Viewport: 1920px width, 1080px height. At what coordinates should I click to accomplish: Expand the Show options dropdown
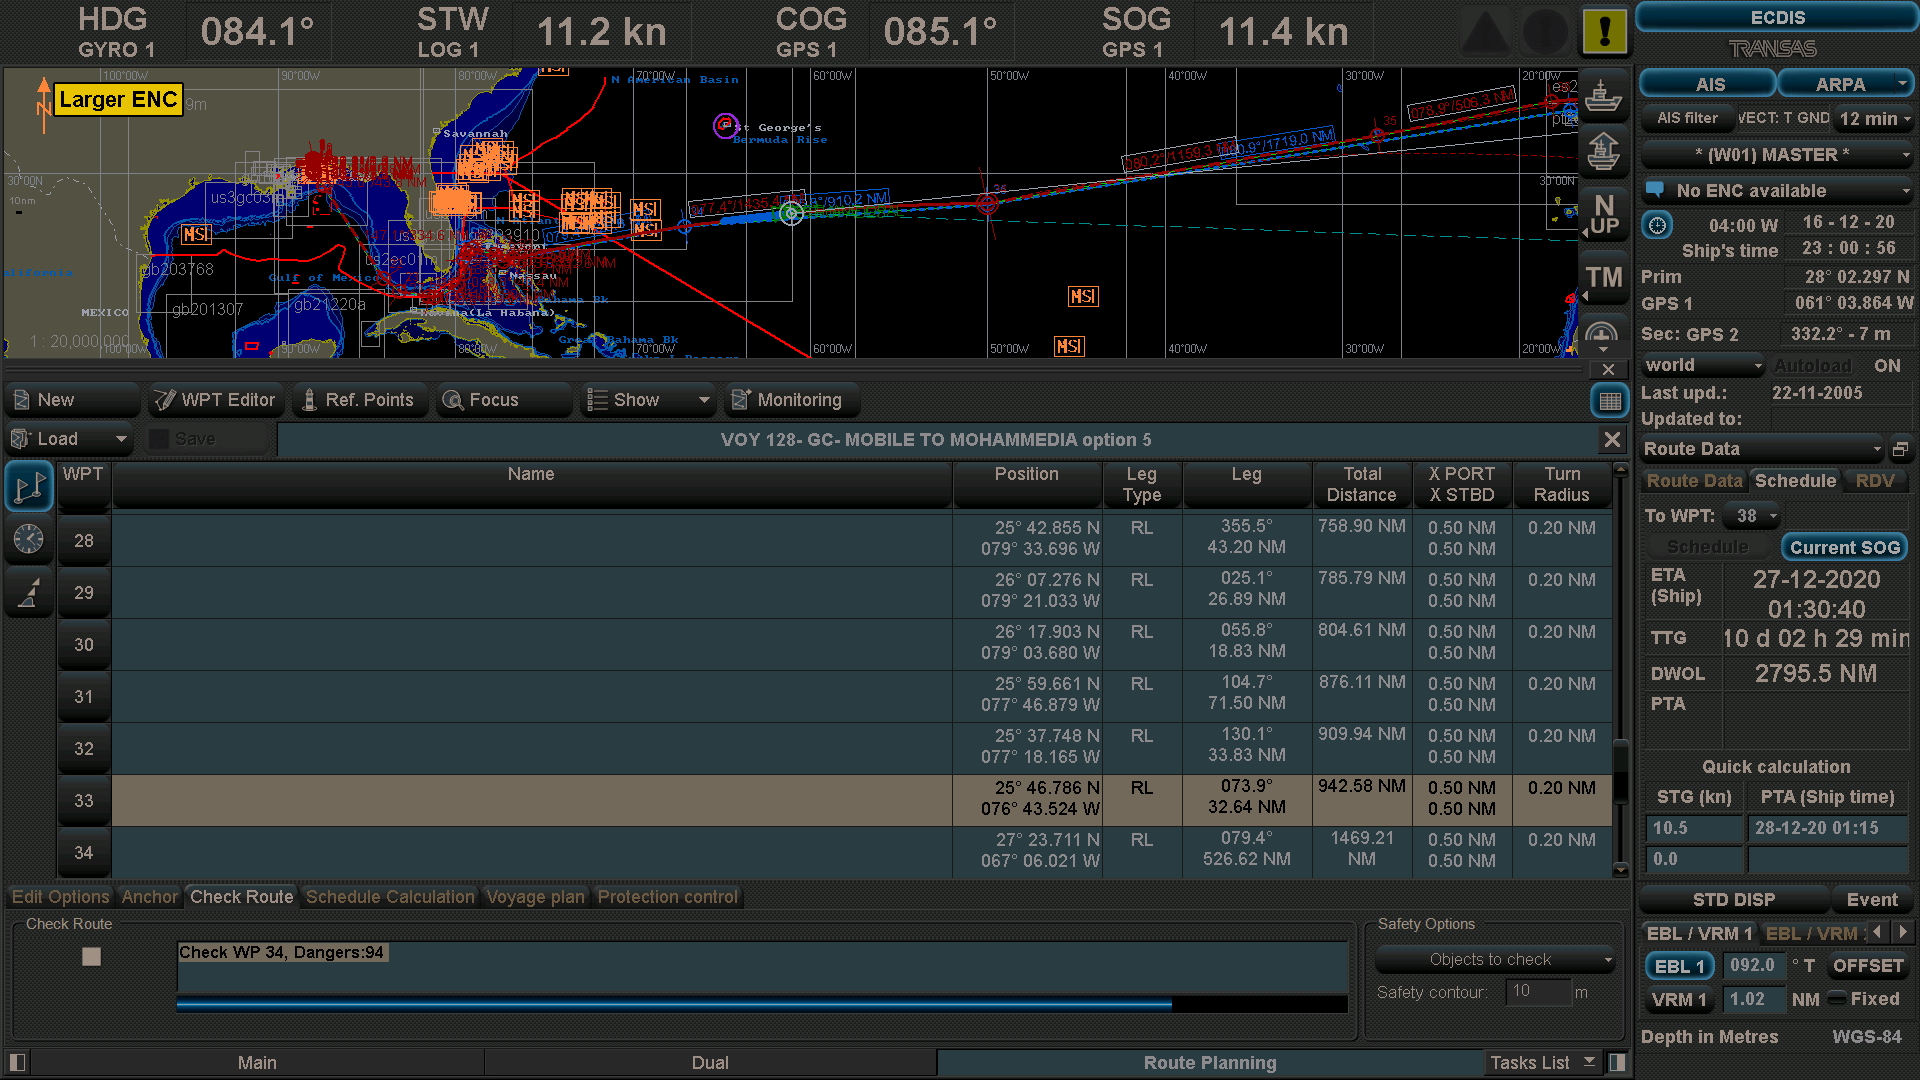(x=703, y=400)
